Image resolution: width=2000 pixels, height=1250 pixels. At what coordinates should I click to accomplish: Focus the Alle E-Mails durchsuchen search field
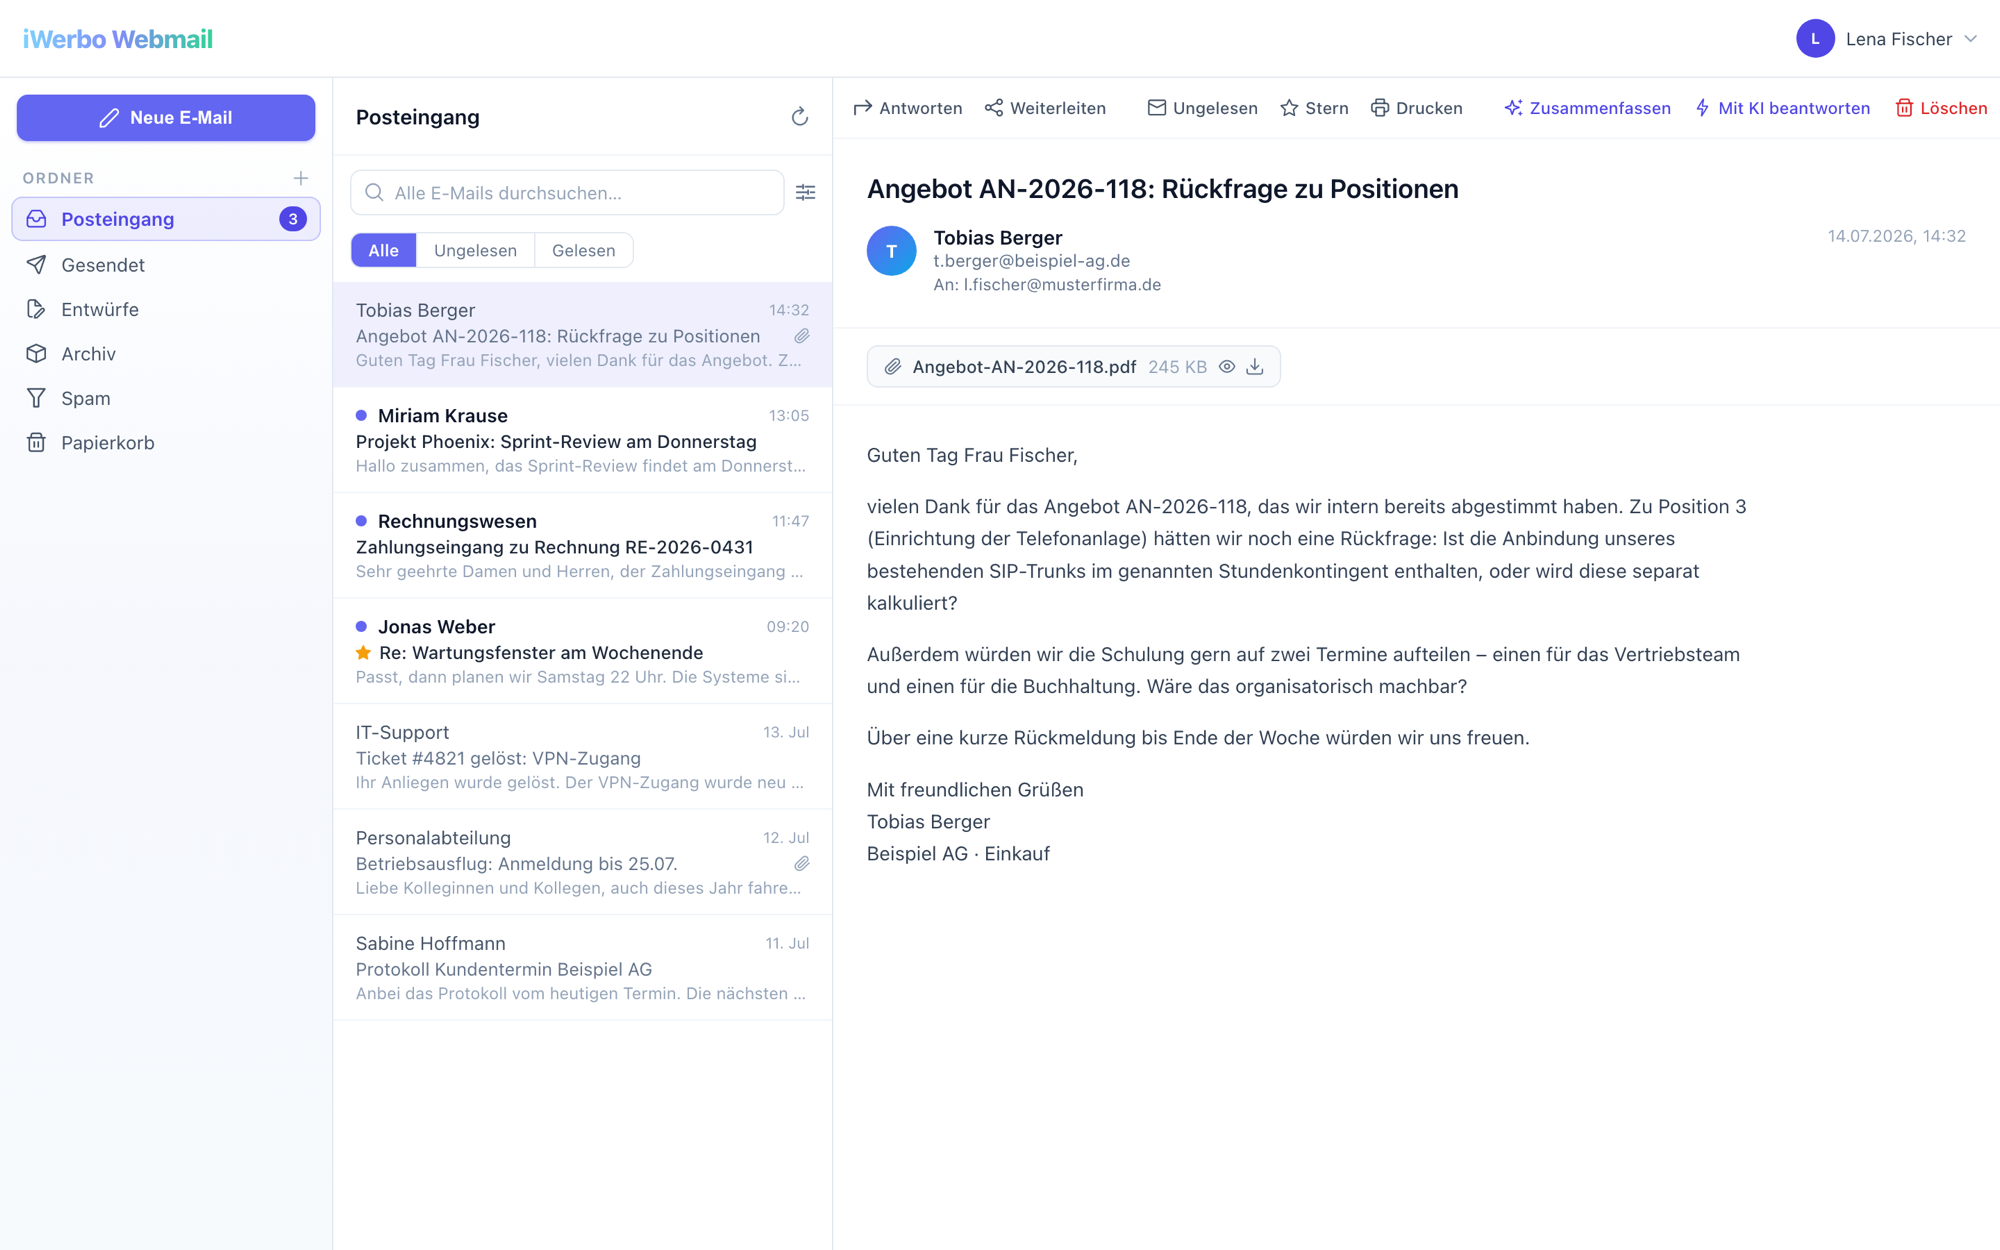pyautogui.click(x=567, y=192)
